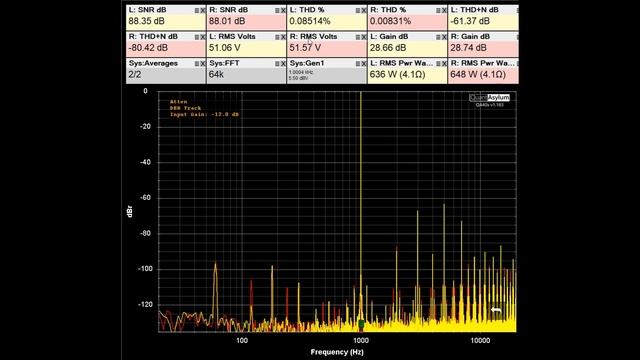640x360 pixels.
Task: Select the R: Gain dB tile header
Action: [x=470, y=36]
